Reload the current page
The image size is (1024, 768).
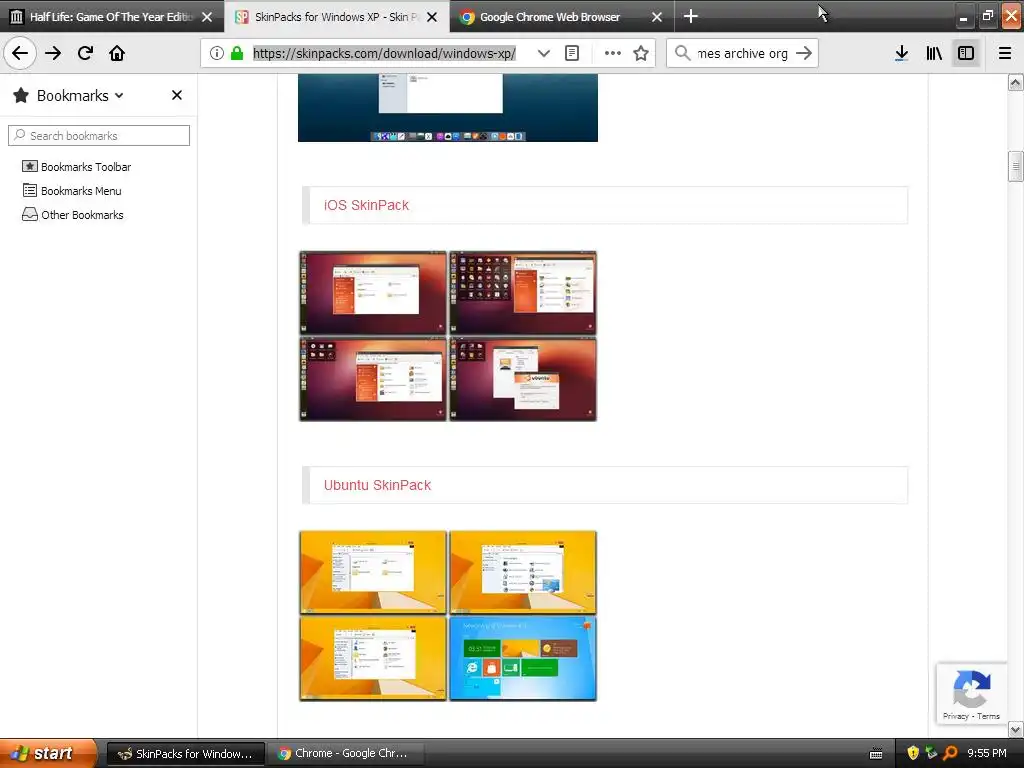point(85,53)
